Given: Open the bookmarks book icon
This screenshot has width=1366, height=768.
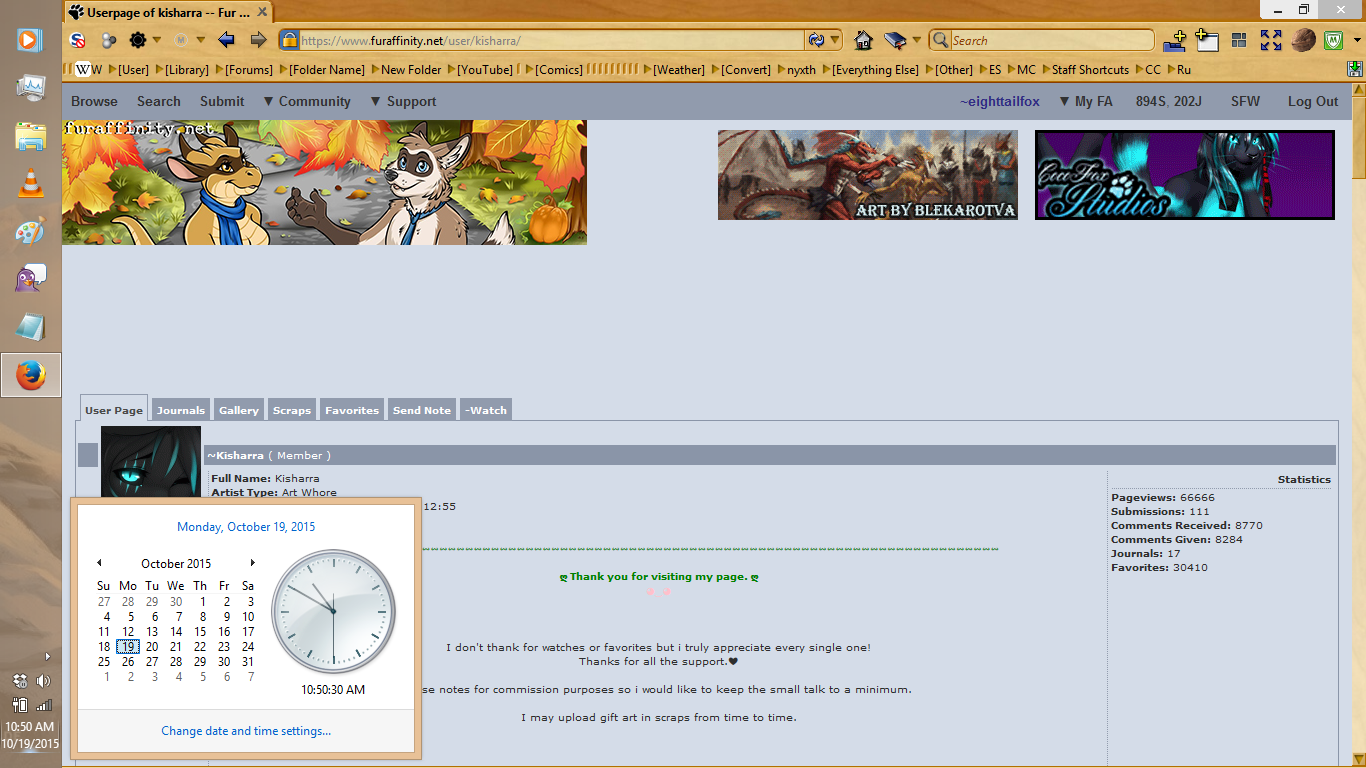Looking at the screenshot, I should point(894,40).
